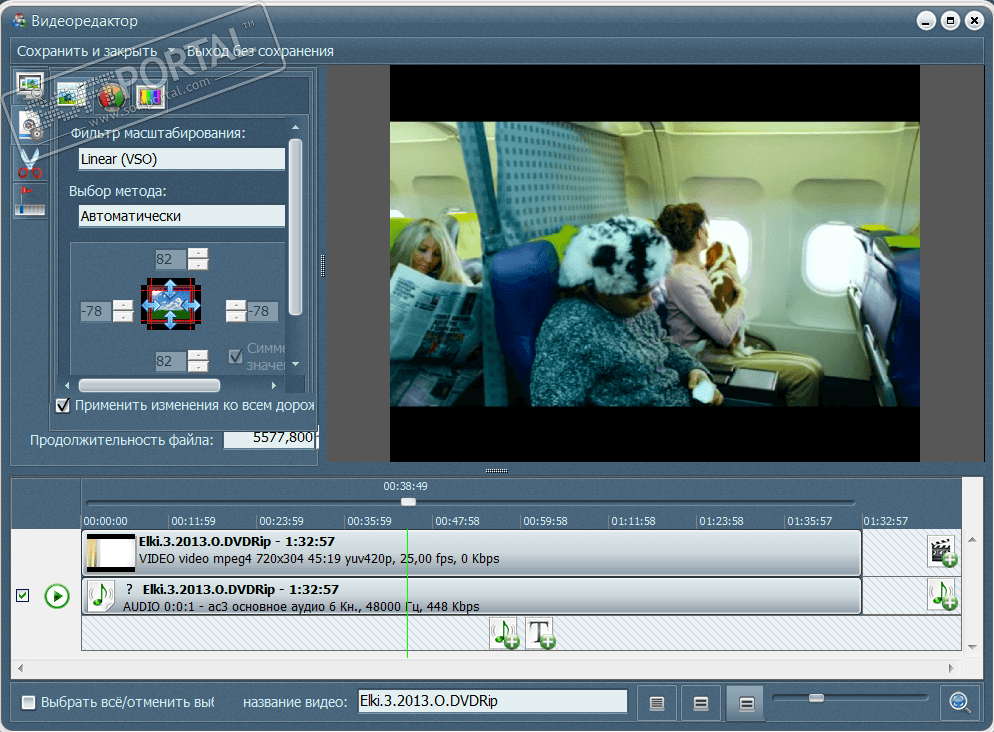Click settings panel scroll up arrow
The height and width of the screenshot is (732, 994).
pos(295,128)
